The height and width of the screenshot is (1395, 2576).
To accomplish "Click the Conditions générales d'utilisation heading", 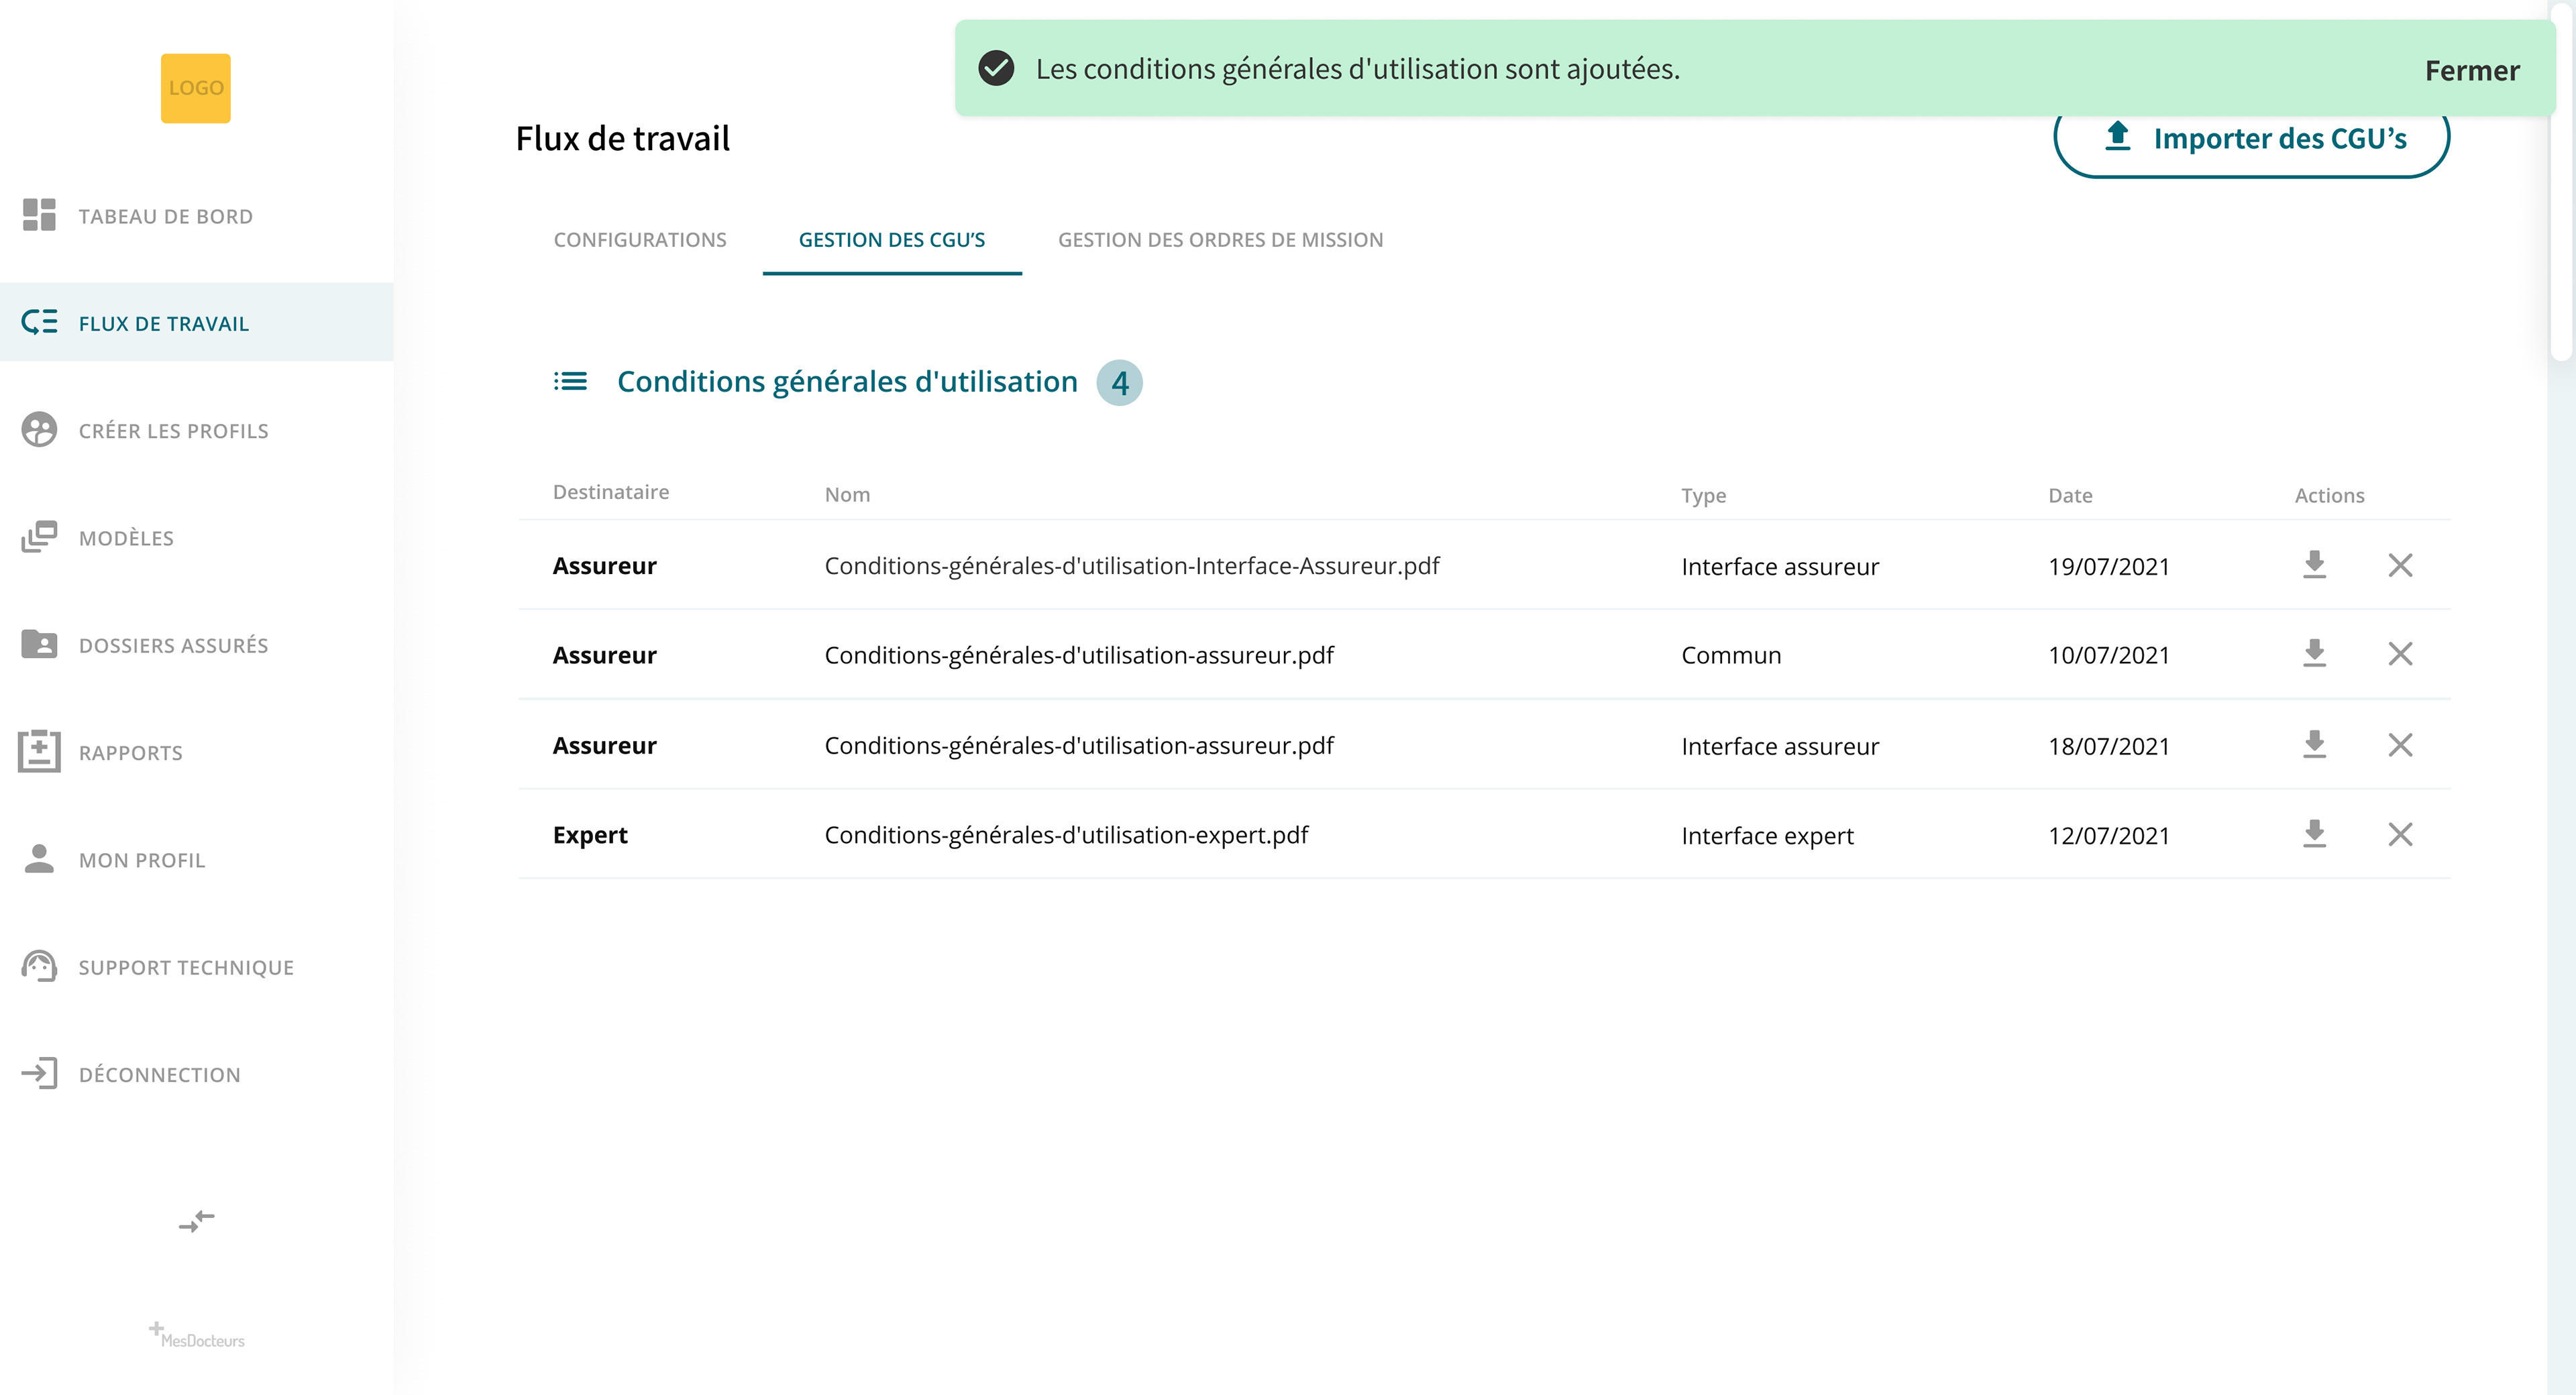I will point(847,381).
